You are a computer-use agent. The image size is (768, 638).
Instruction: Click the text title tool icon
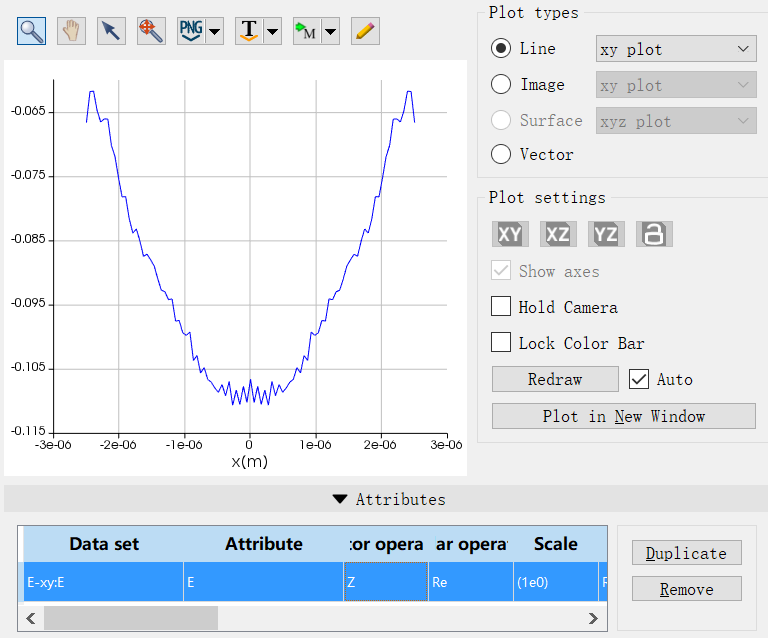click(x=249, y=31)
